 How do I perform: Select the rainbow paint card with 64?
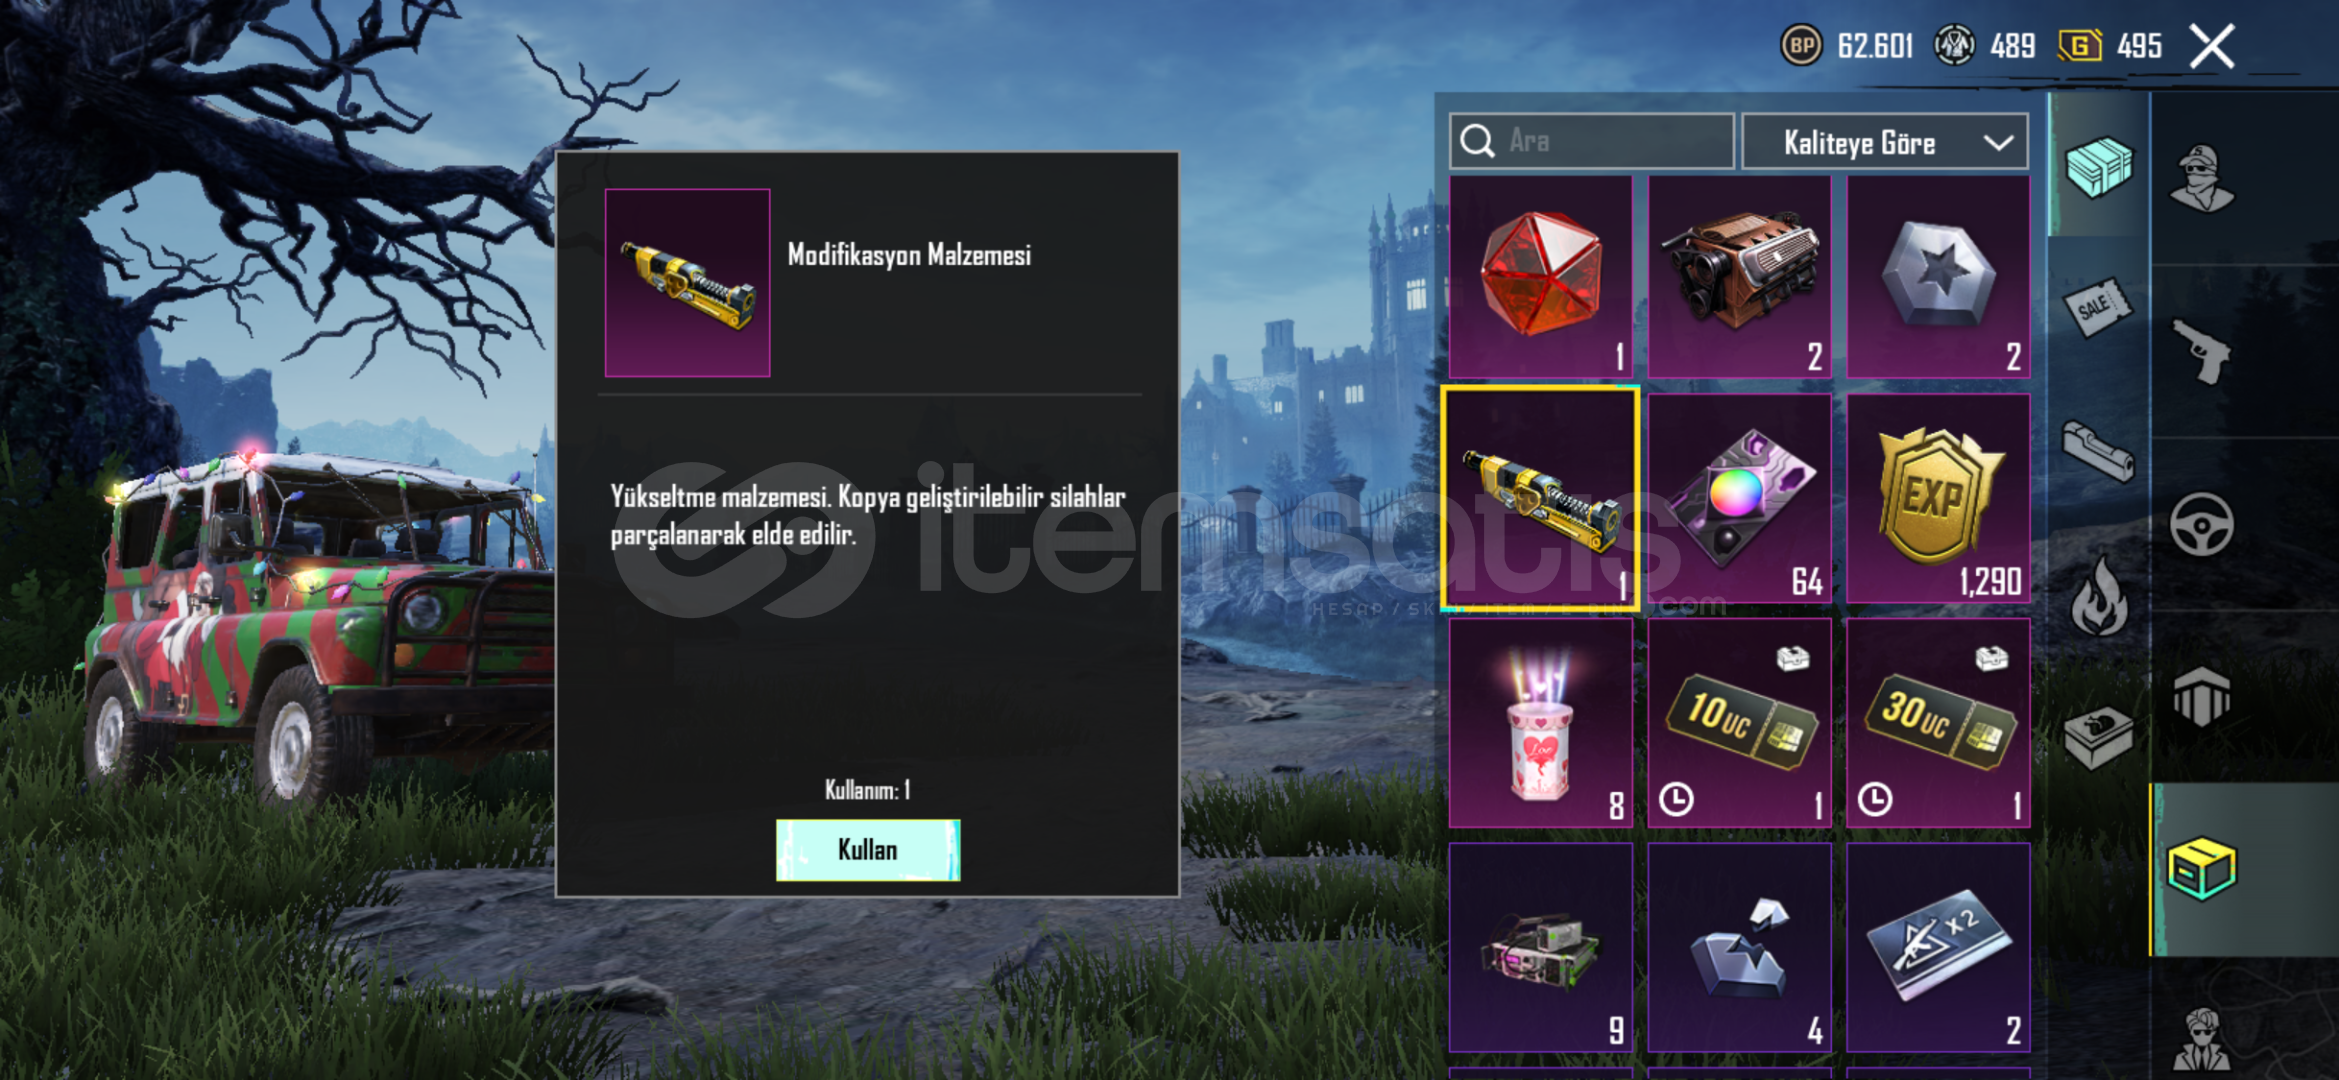click(x=1739, y=498)
